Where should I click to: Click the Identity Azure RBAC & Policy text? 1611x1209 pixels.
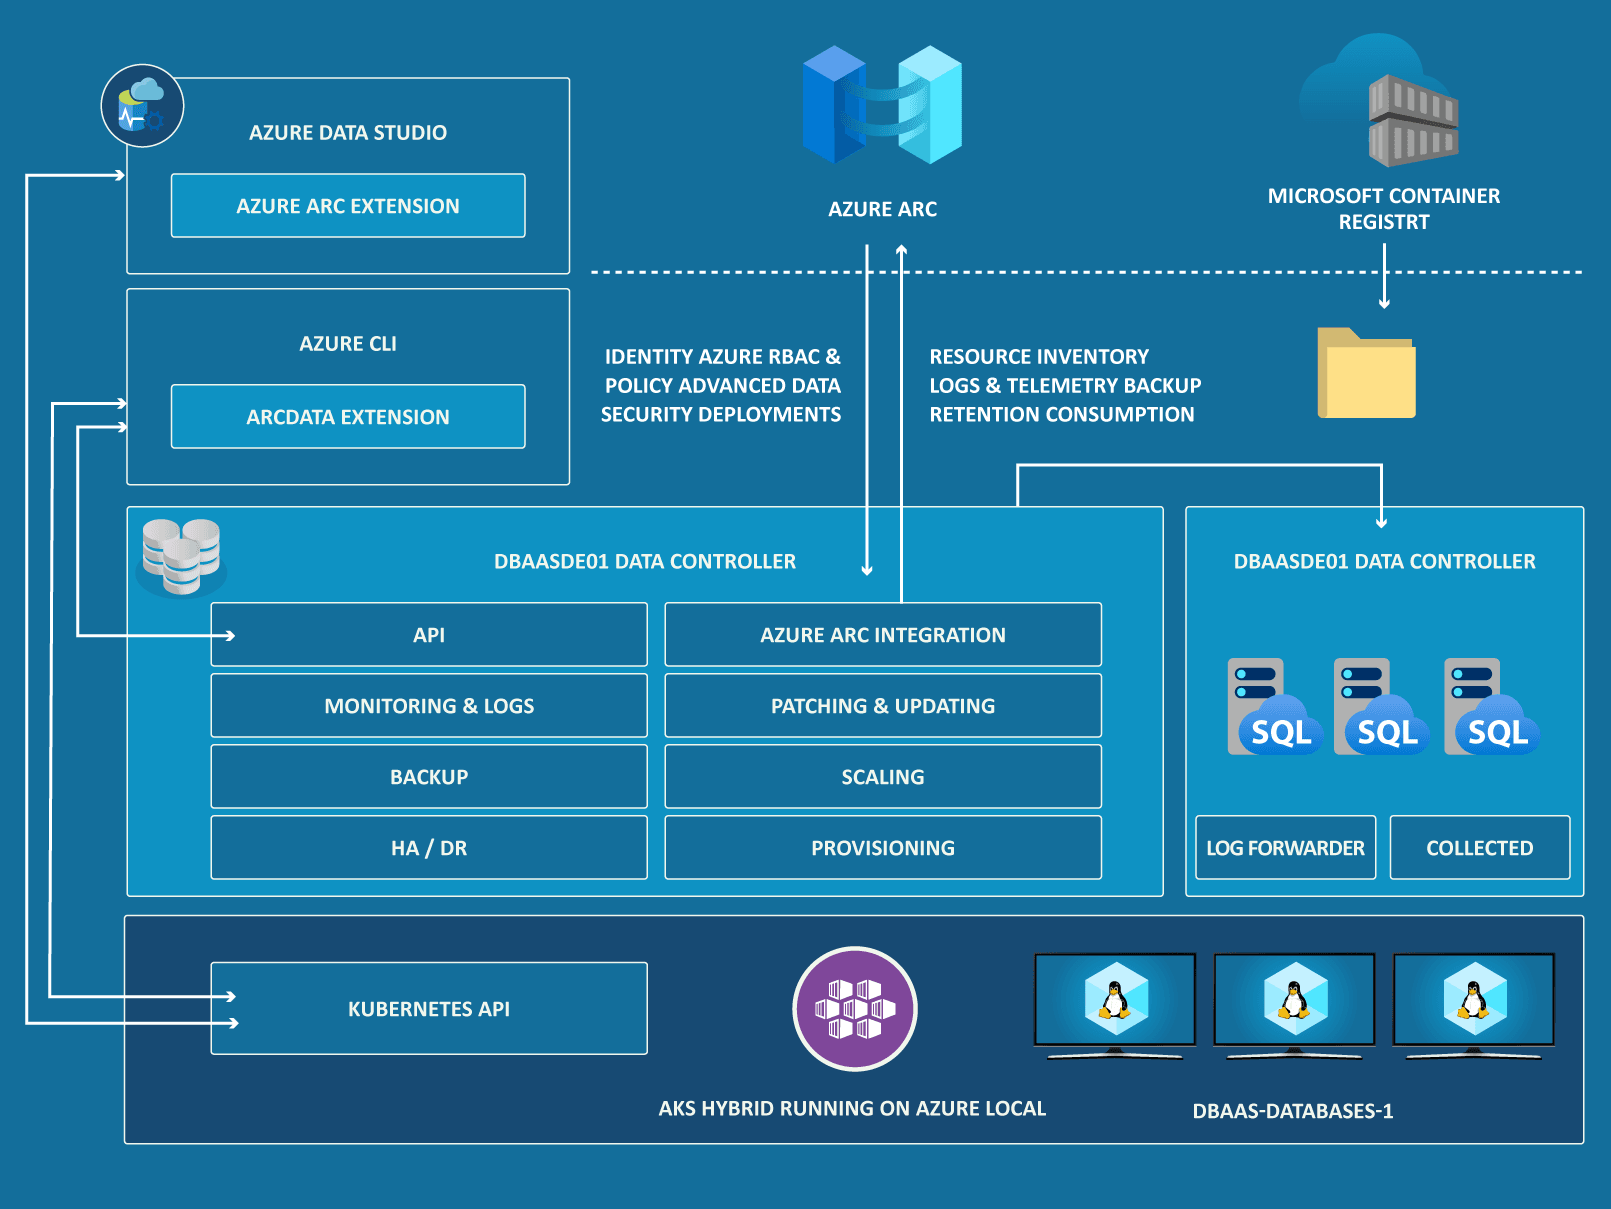(721, 386)
